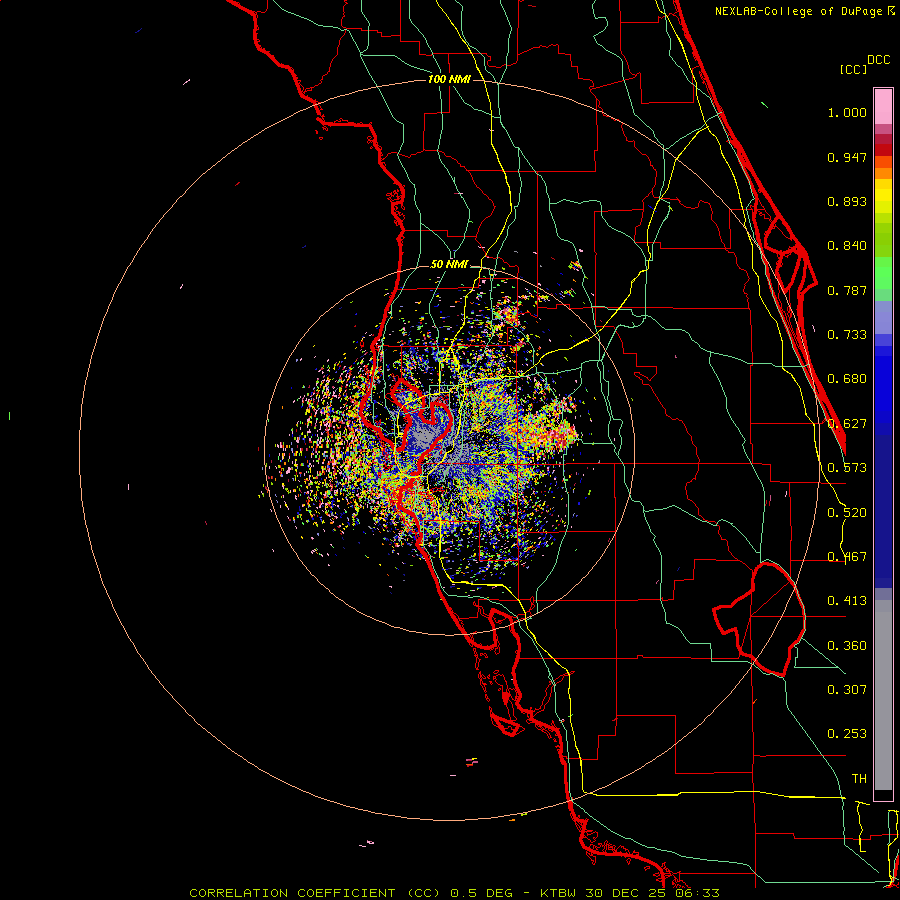Select the 0.413 scale value
This screenshot has width=900, height=900.
pos(847,601)
